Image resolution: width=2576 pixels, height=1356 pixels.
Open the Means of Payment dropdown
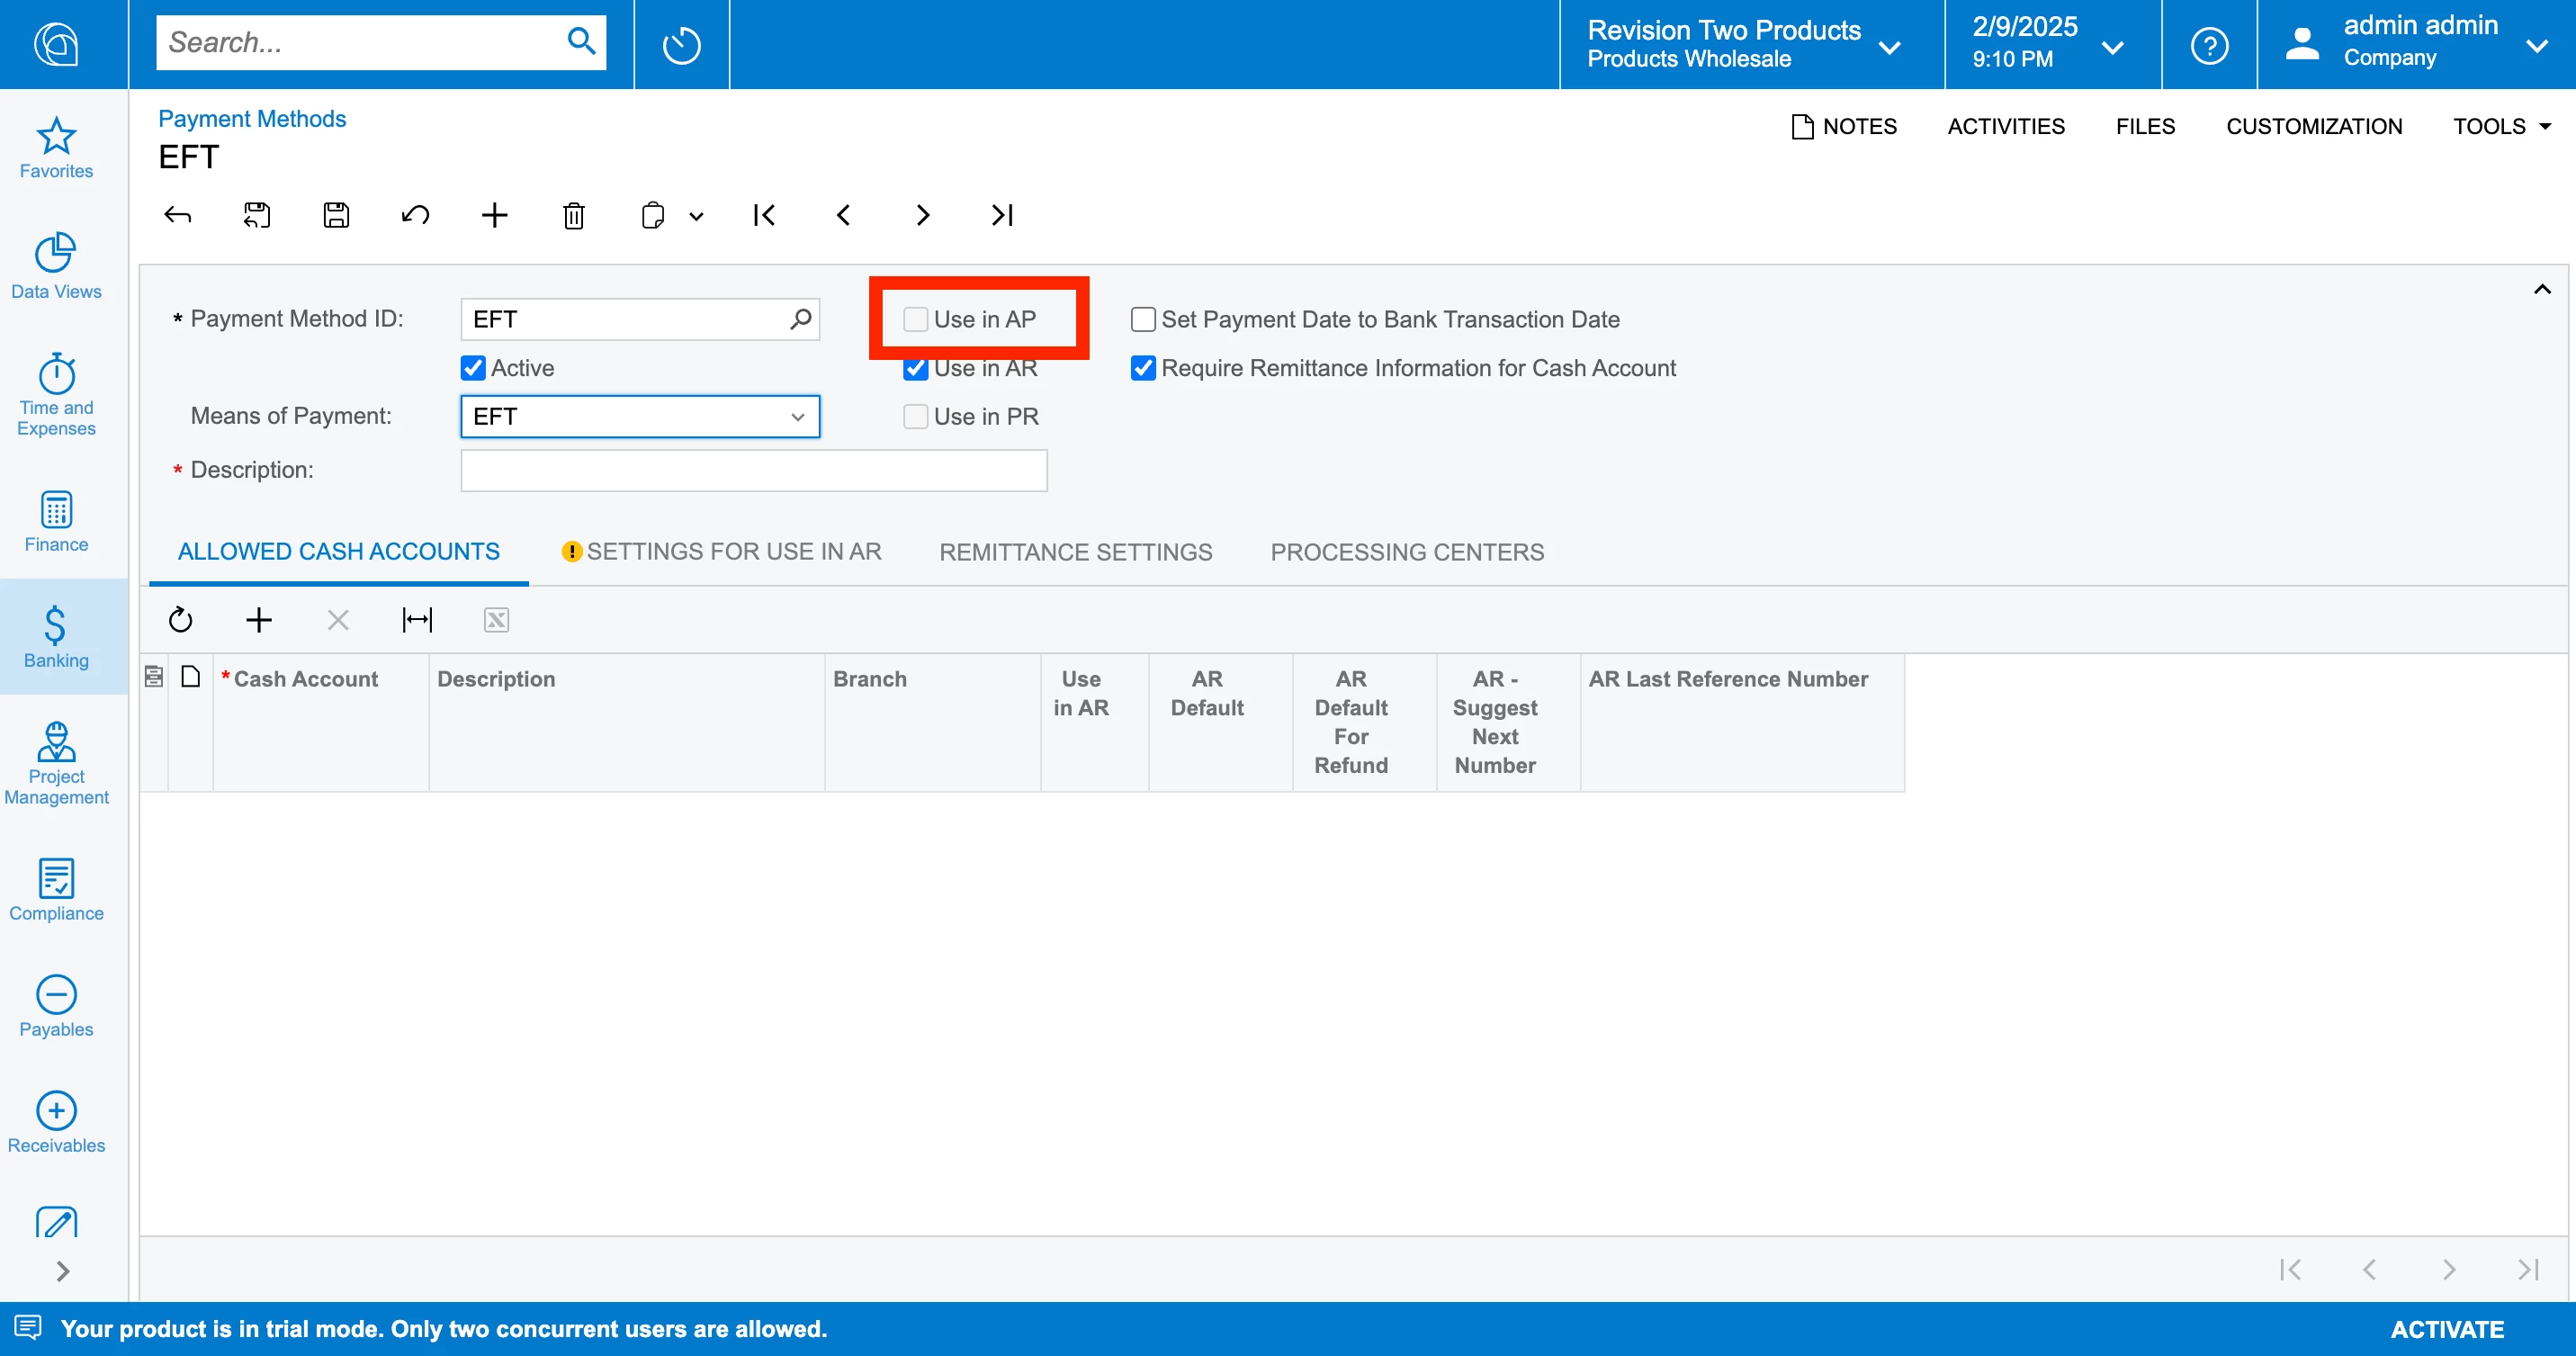[797, 417]
